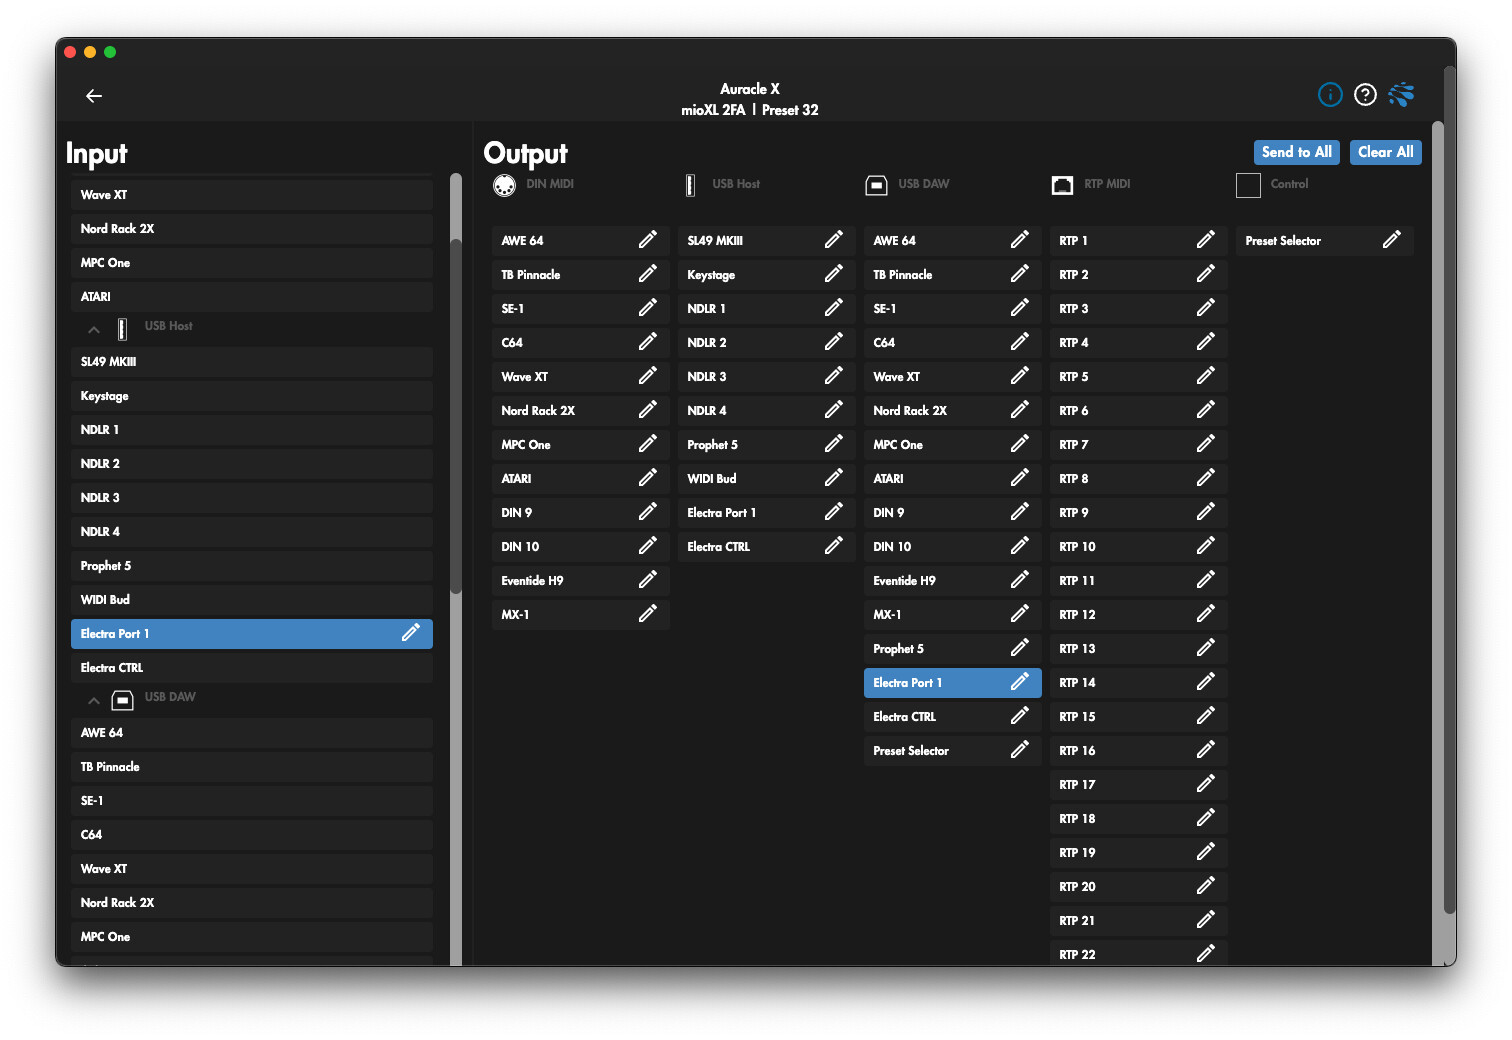Toggle routing to Electra Port 1 USB DAW output
The height and width of the screenshot is (1040, 1512).
[952, 683]
